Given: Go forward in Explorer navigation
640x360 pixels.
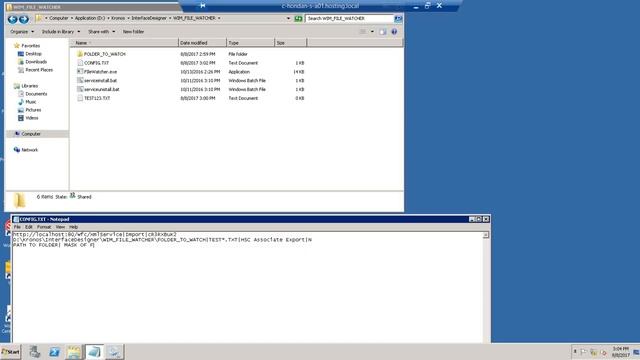Looking at the screenshot, I should [x=24, y=19].
